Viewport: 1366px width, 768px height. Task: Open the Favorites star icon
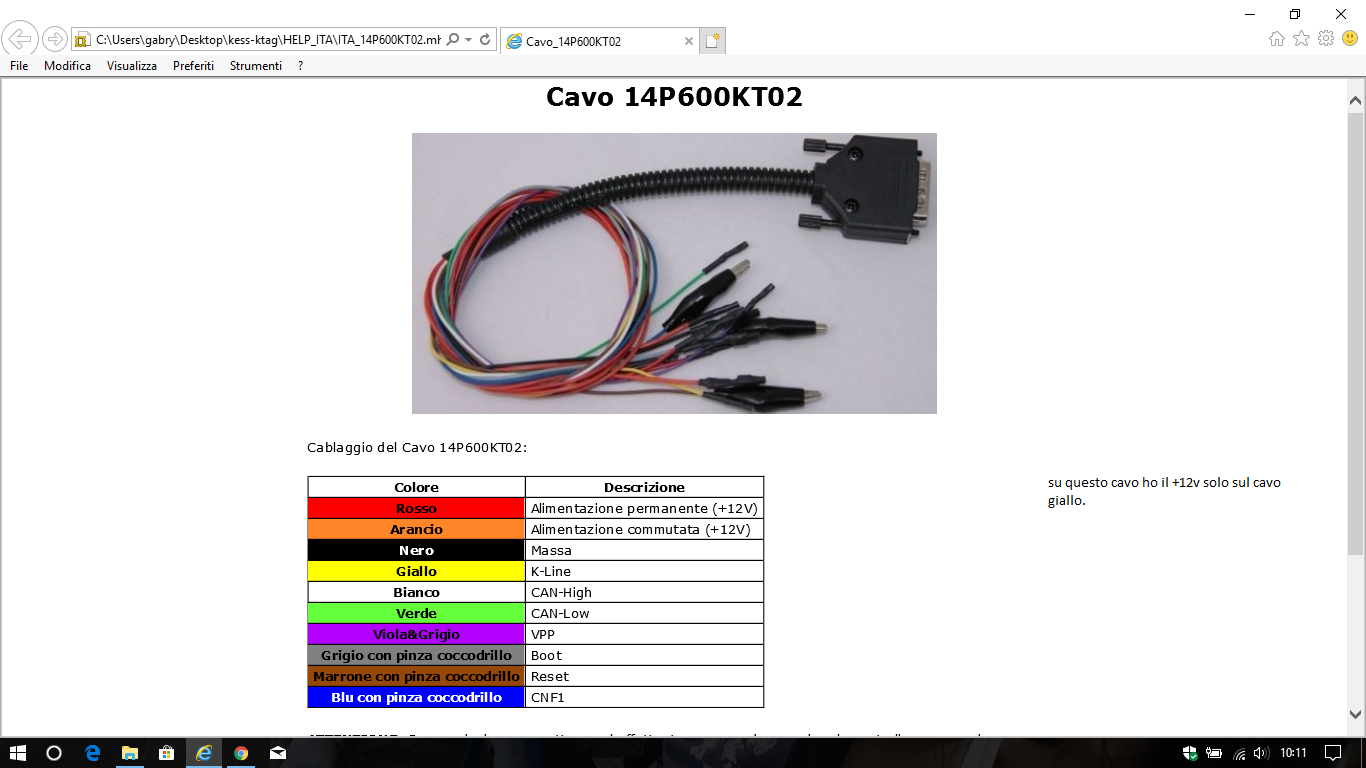coord(1301,39)
